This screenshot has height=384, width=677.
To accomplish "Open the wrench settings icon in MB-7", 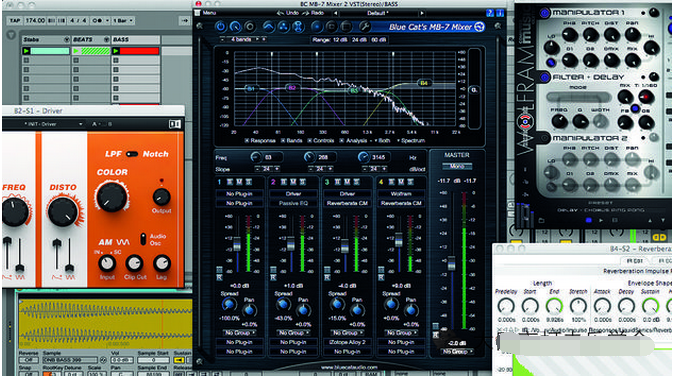I will pyautogui.click(x=364, y=27).
